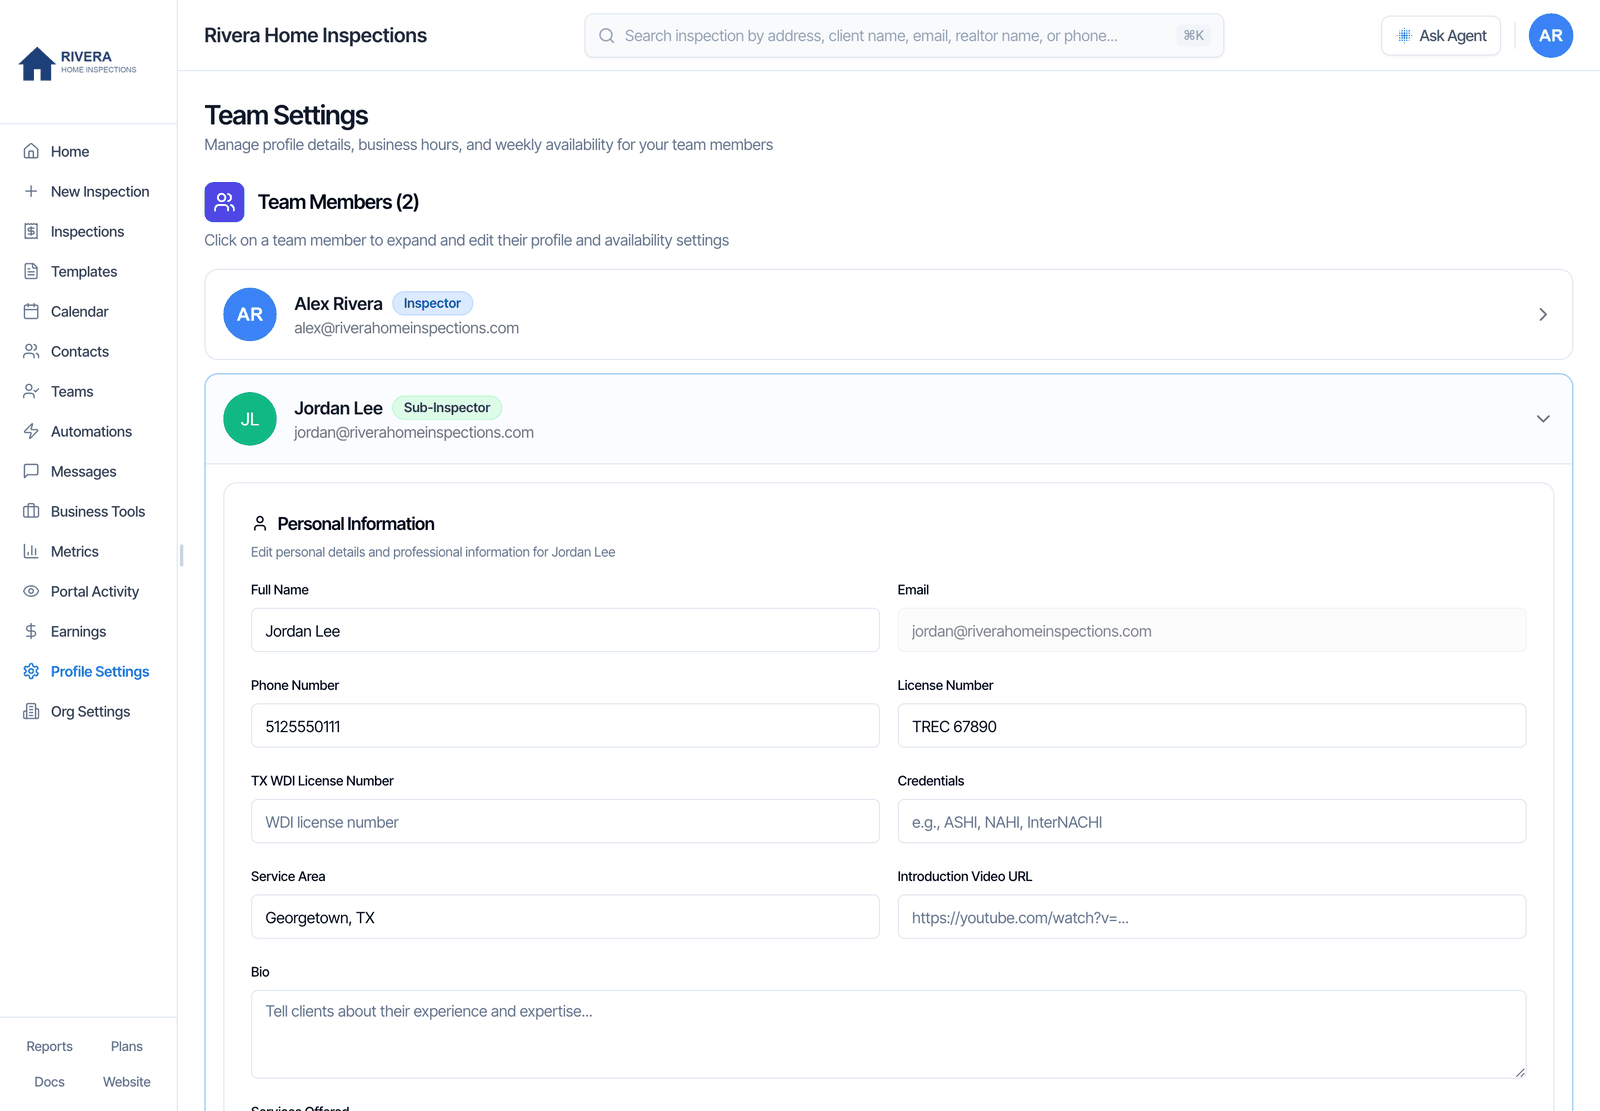Click the Automations lightning bolt icon
Viewport: 1600px width, 1111px height.
pos(31,431)
